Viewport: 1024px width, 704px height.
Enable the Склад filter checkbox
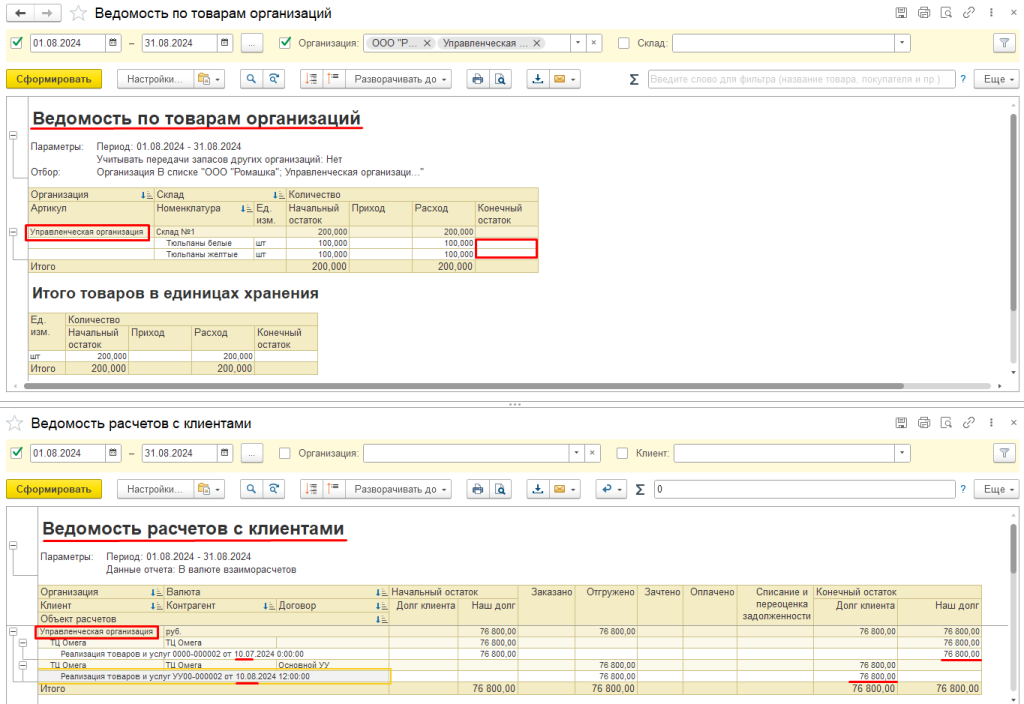[624, 43]
